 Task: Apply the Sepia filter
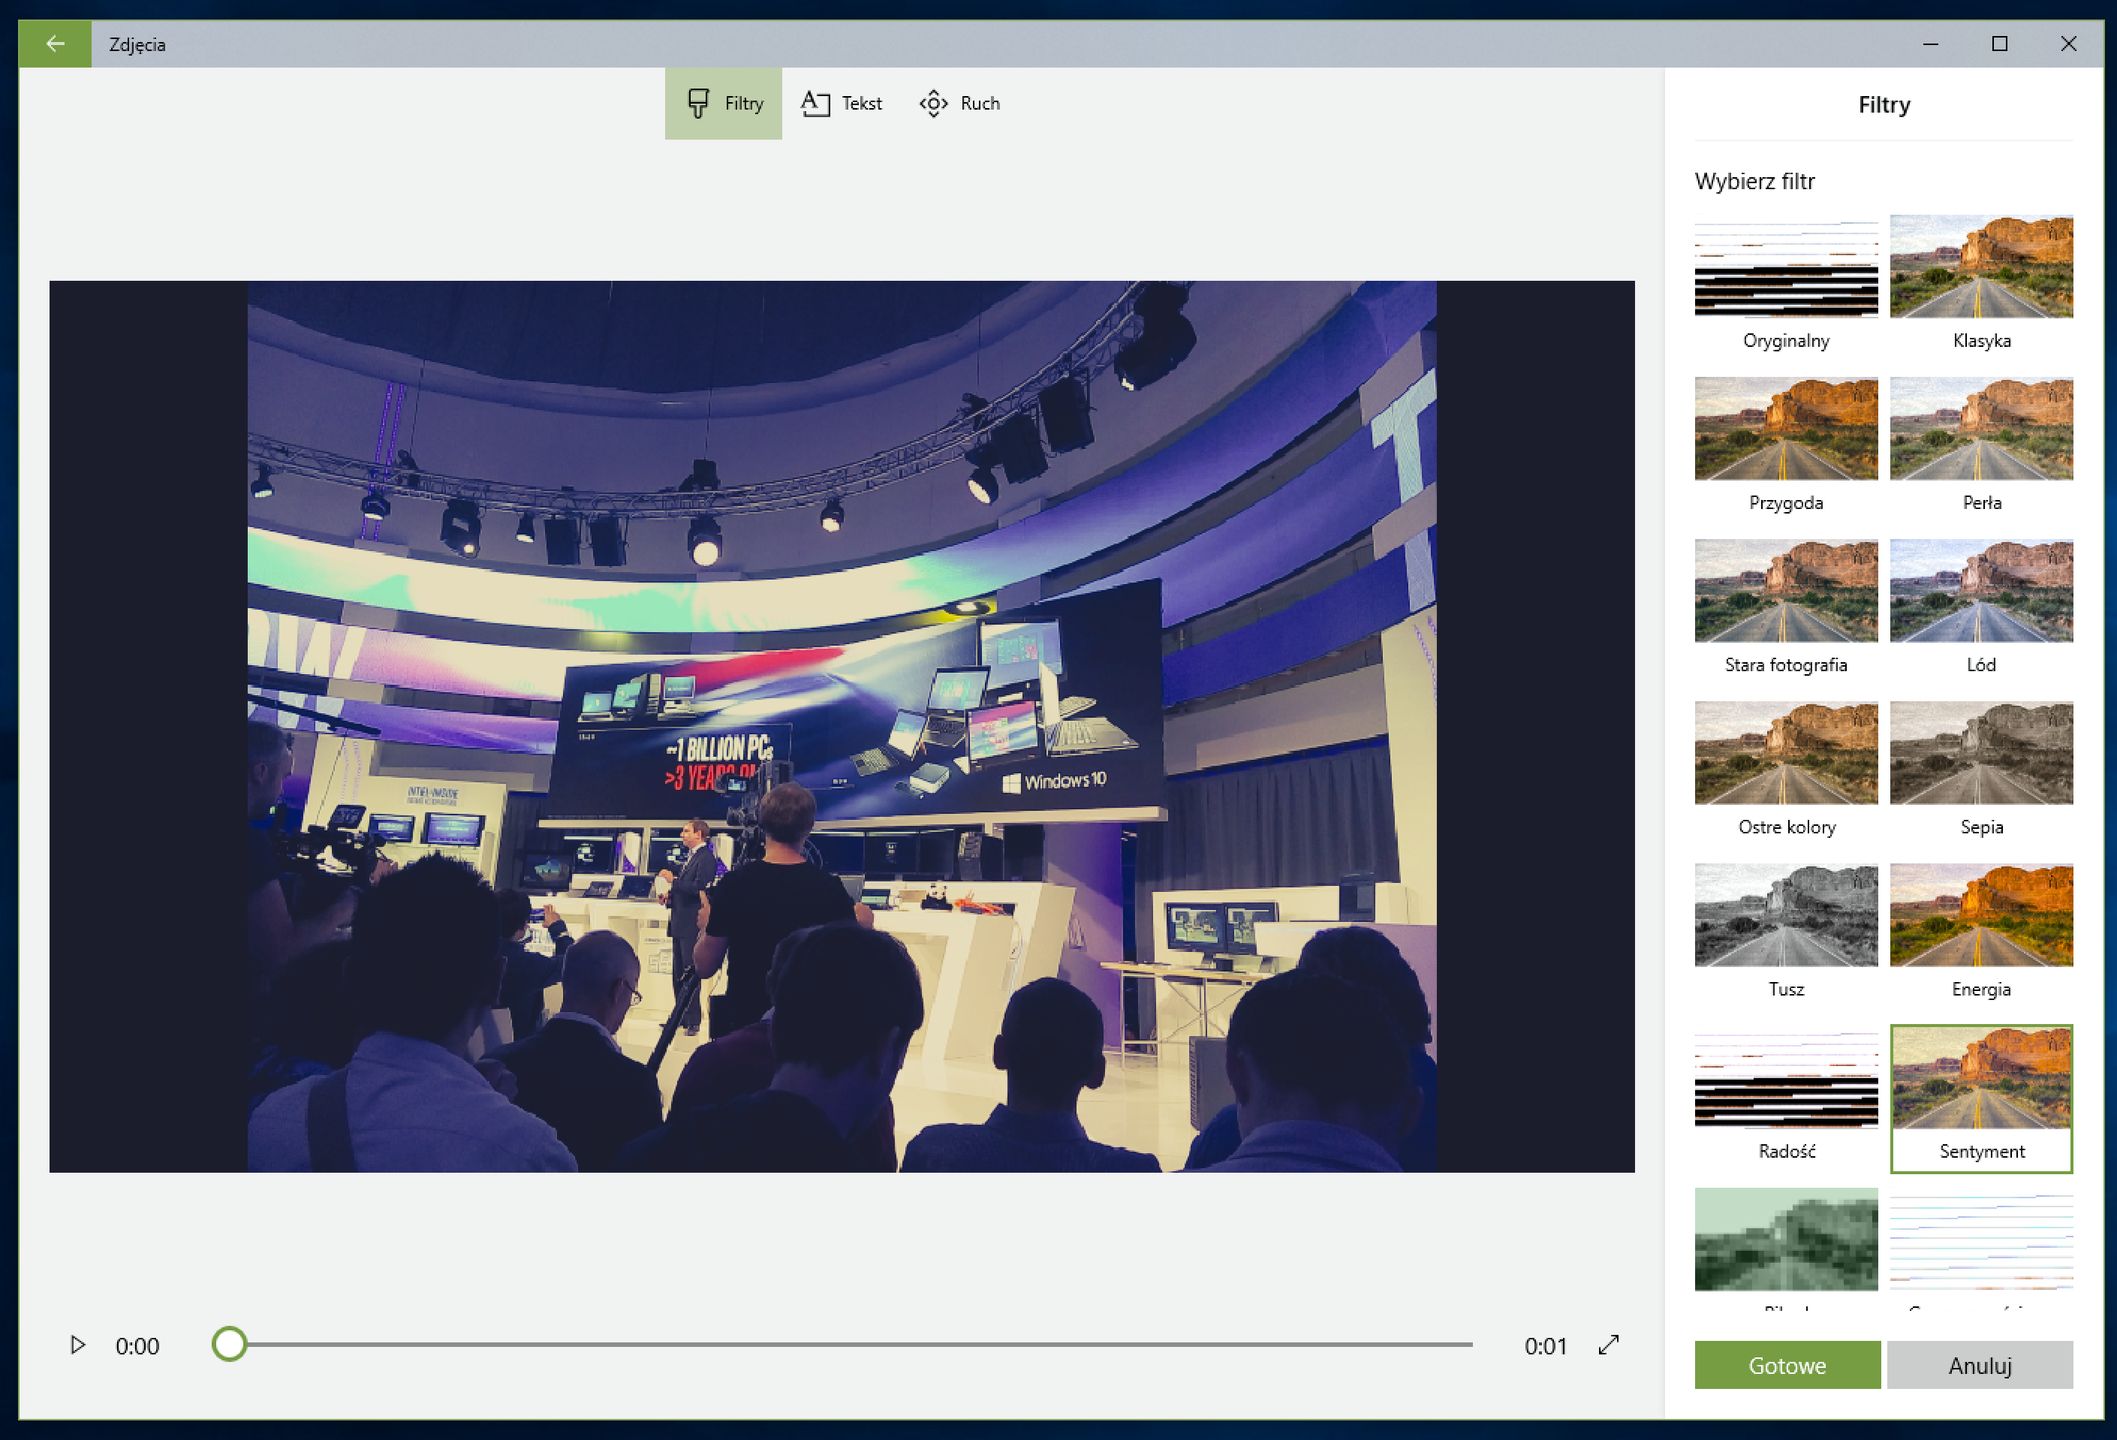pyautogui.click(x=1980, y=753)
